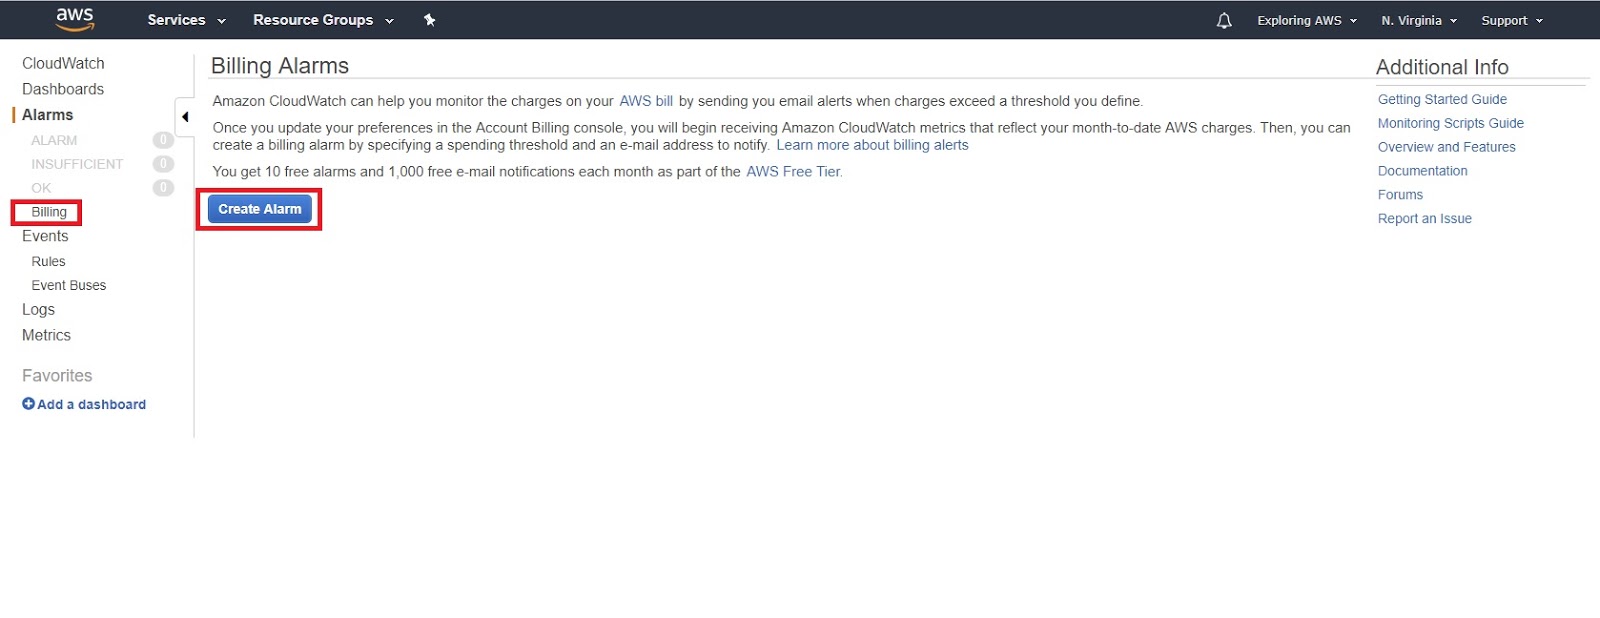1600x618 pixels.
Task: Click Report an Issue link
Action: (x=1425, y=219)
